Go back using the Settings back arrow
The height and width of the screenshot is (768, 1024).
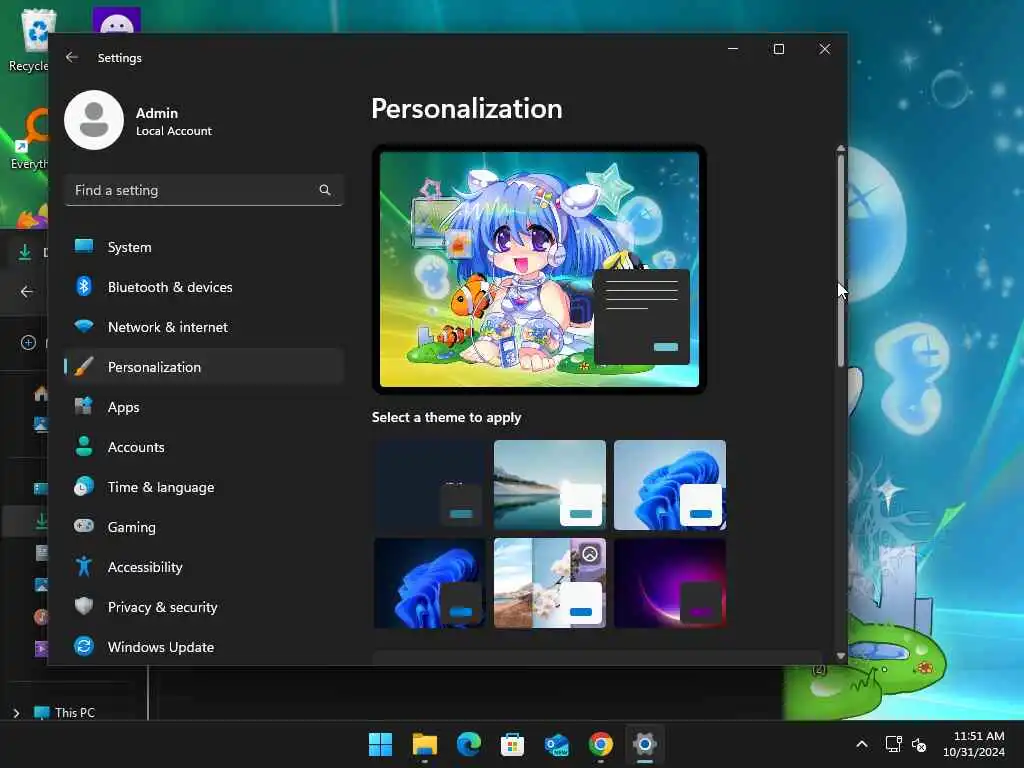[72, 57]
